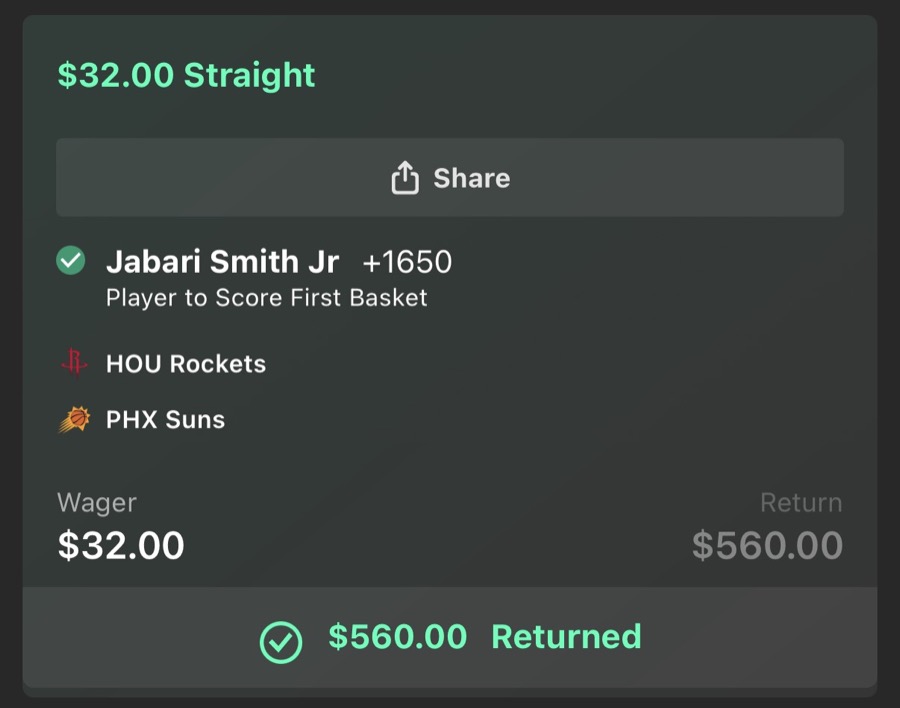Click the bottom Returned status bar

coord(450,637)
